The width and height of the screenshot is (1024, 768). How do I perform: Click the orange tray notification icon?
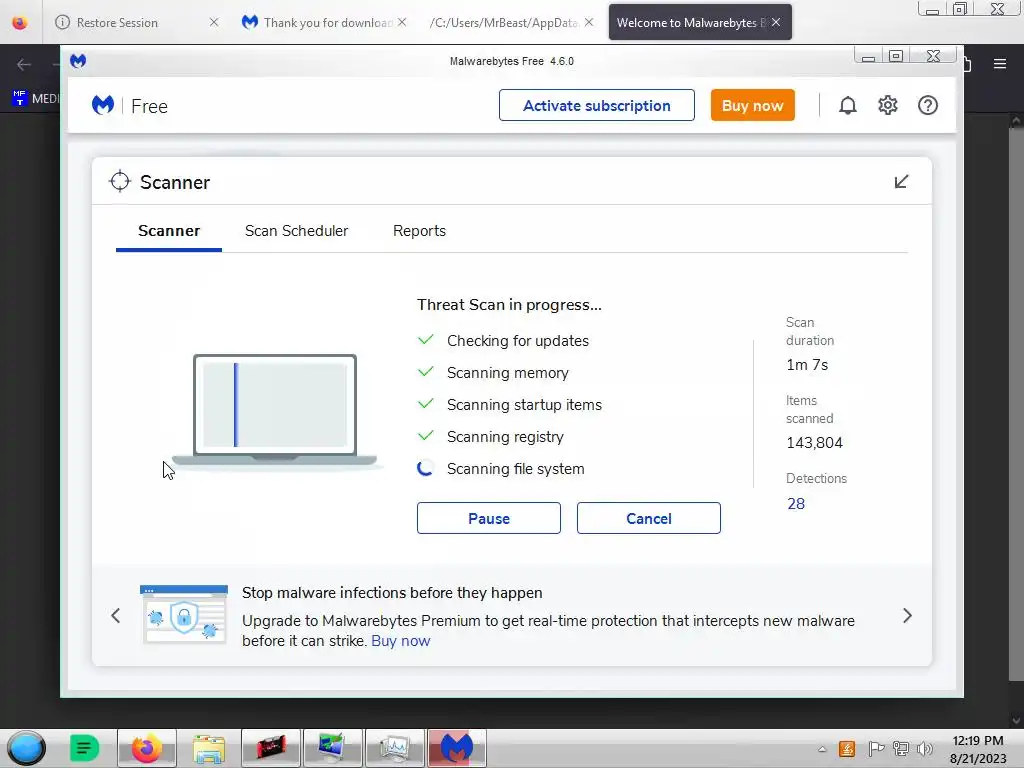[x=847, y=749]
